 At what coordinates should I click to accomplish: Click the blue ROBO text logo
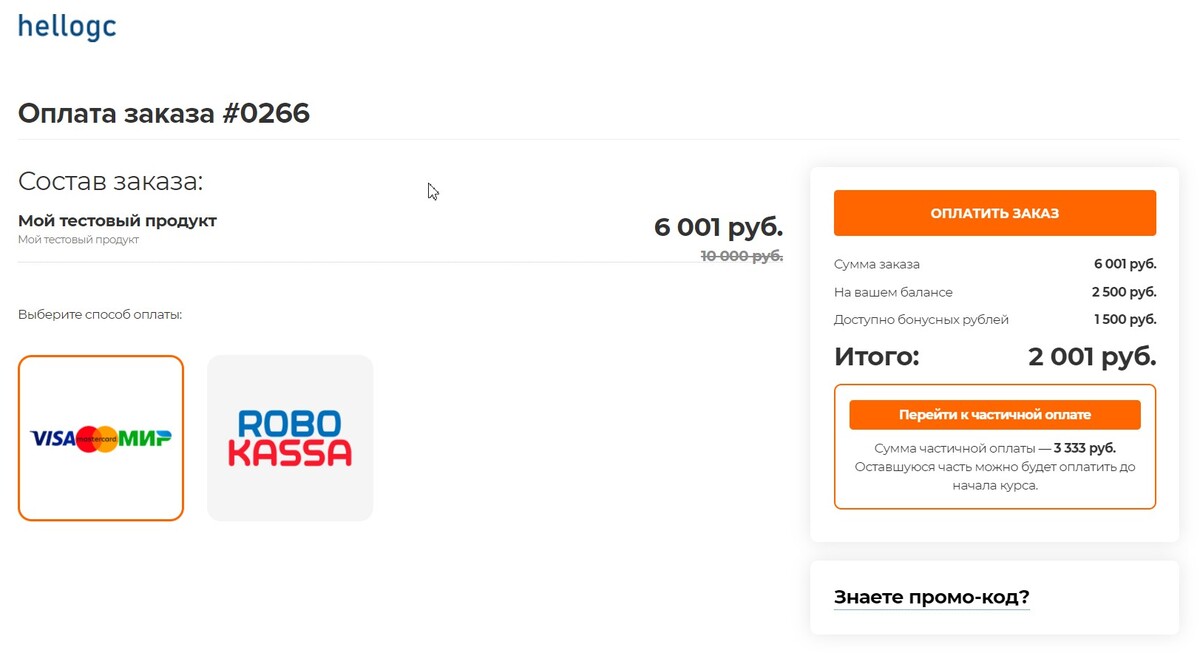click(x=290, y=423)
